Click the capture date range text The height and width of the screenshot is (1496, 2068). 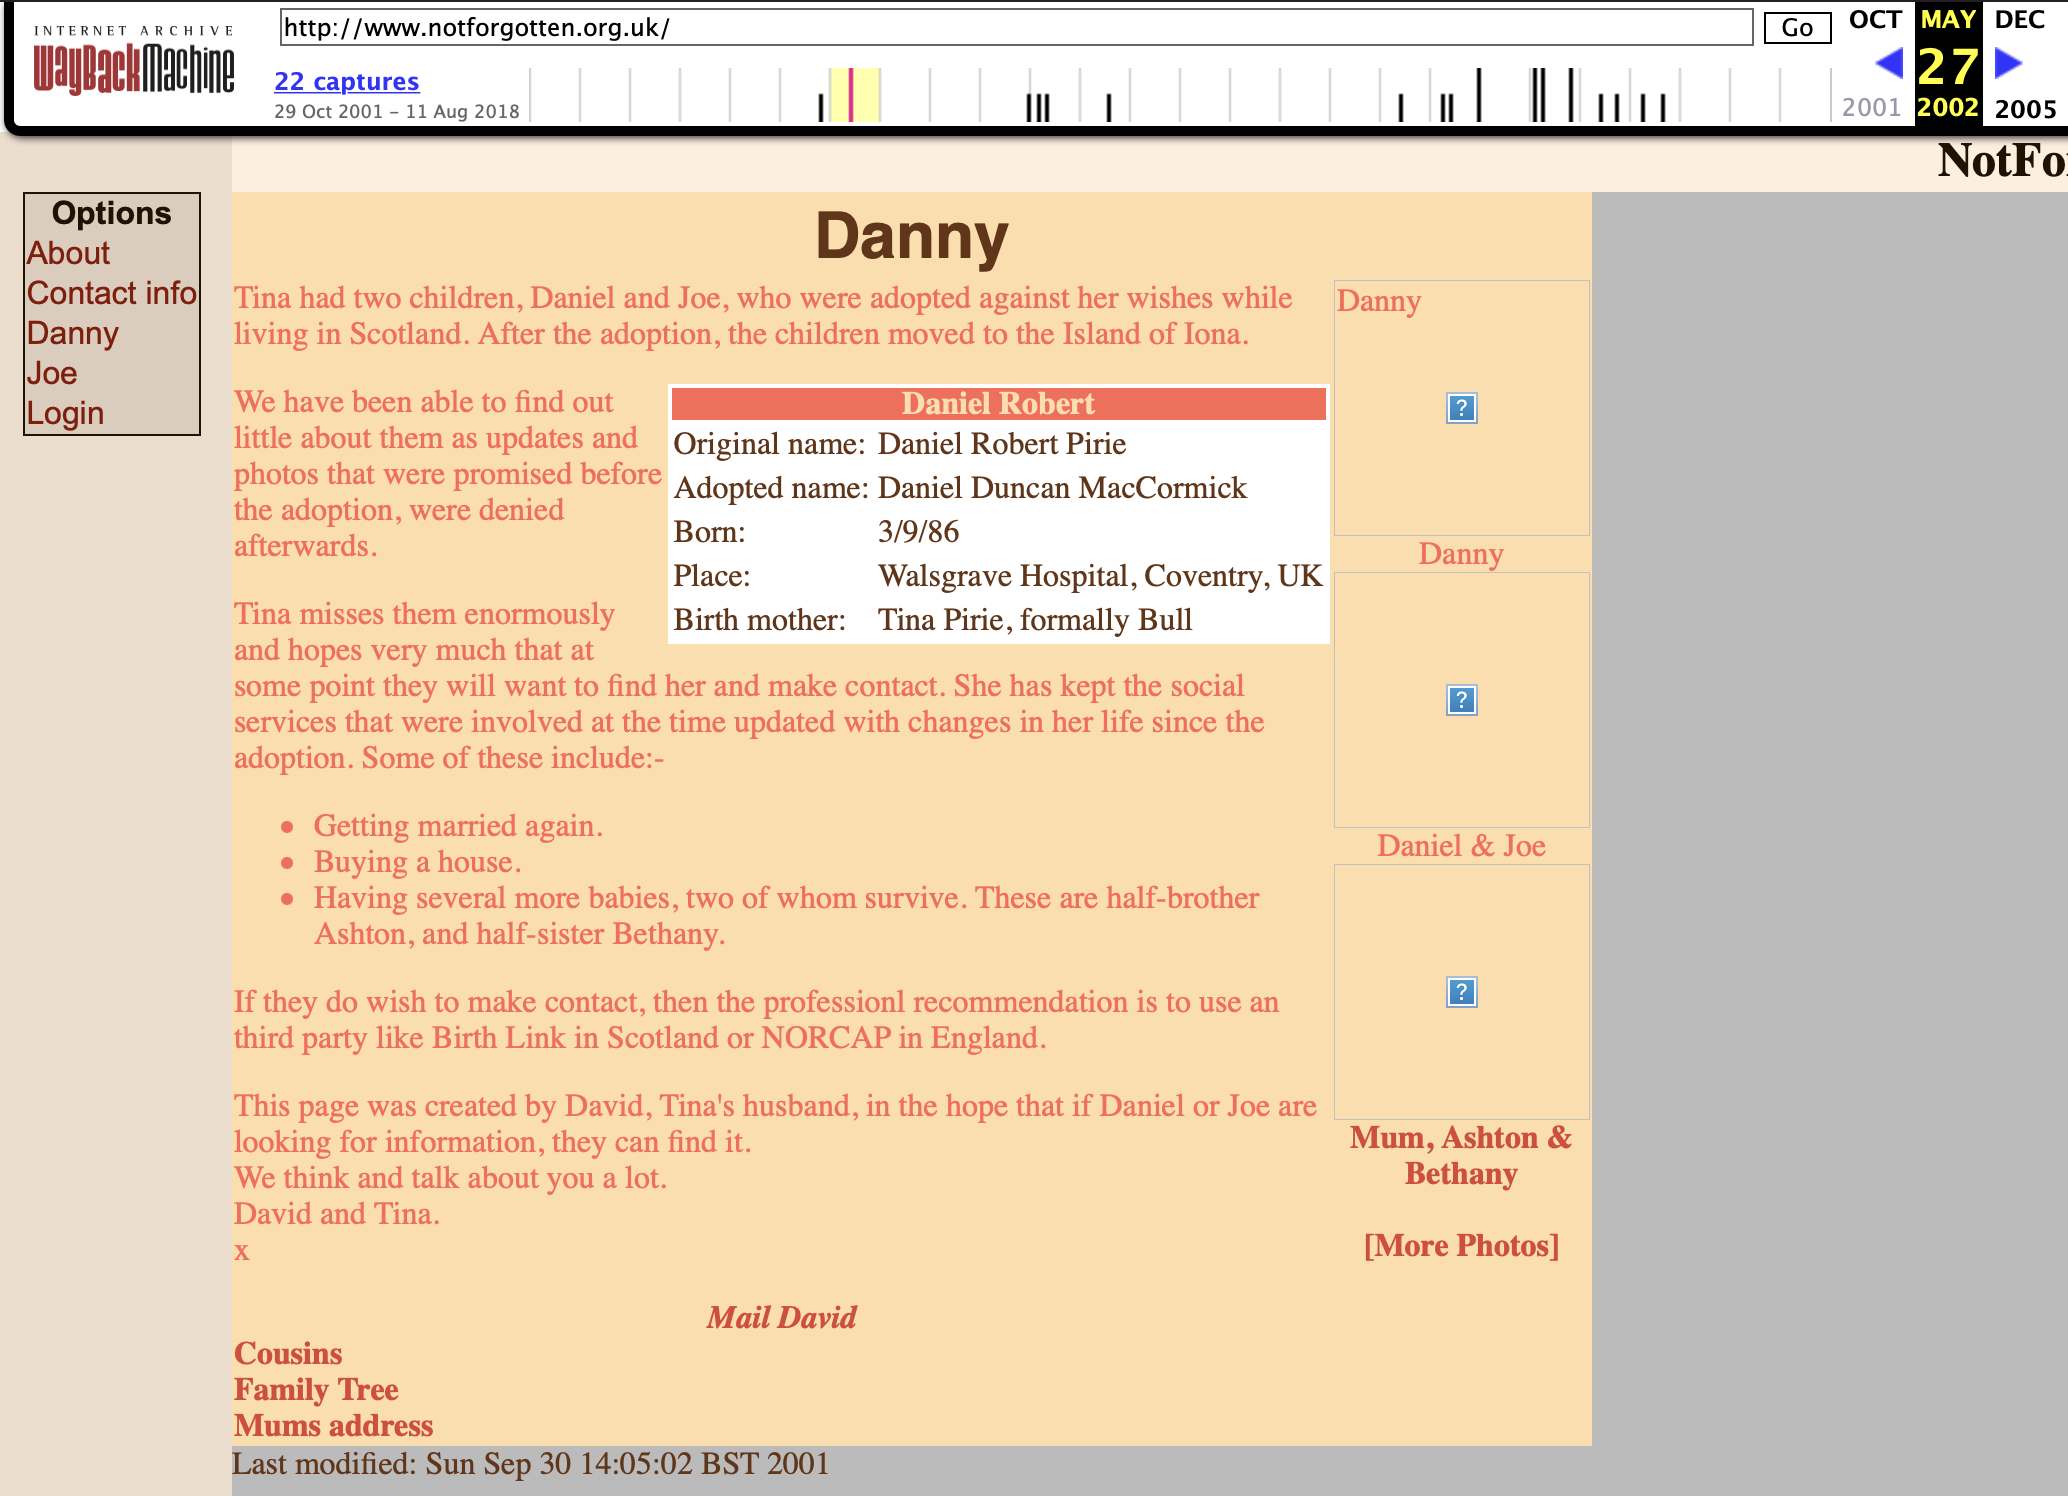(x=397, y=111)
